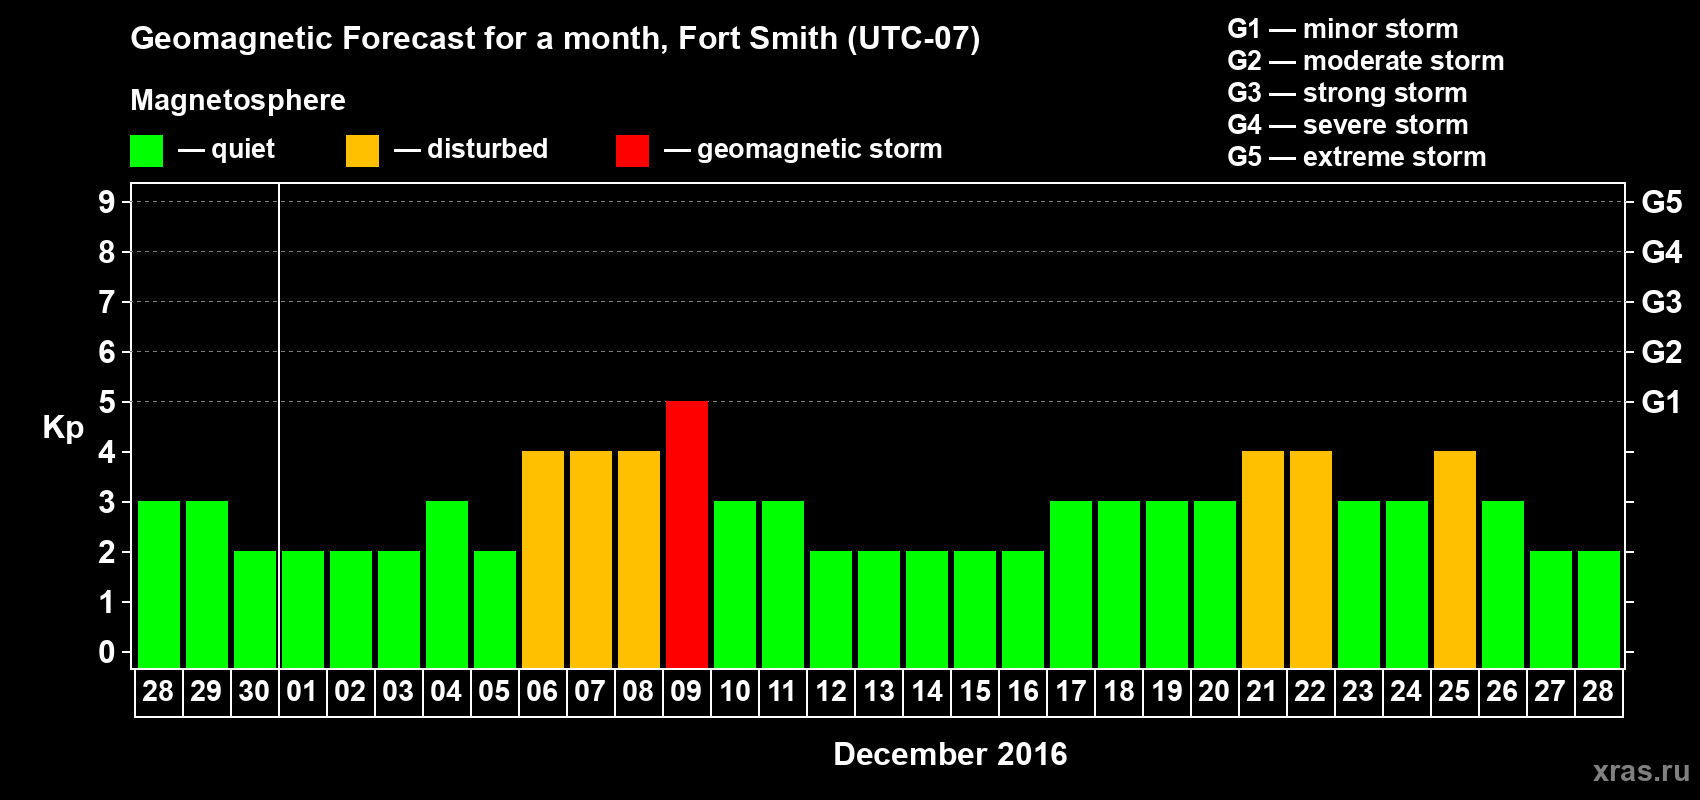The width and height of the screenshot is (1700, 800).
Task: Click date label 11 on the axis
Action: [x=782, y=691]
